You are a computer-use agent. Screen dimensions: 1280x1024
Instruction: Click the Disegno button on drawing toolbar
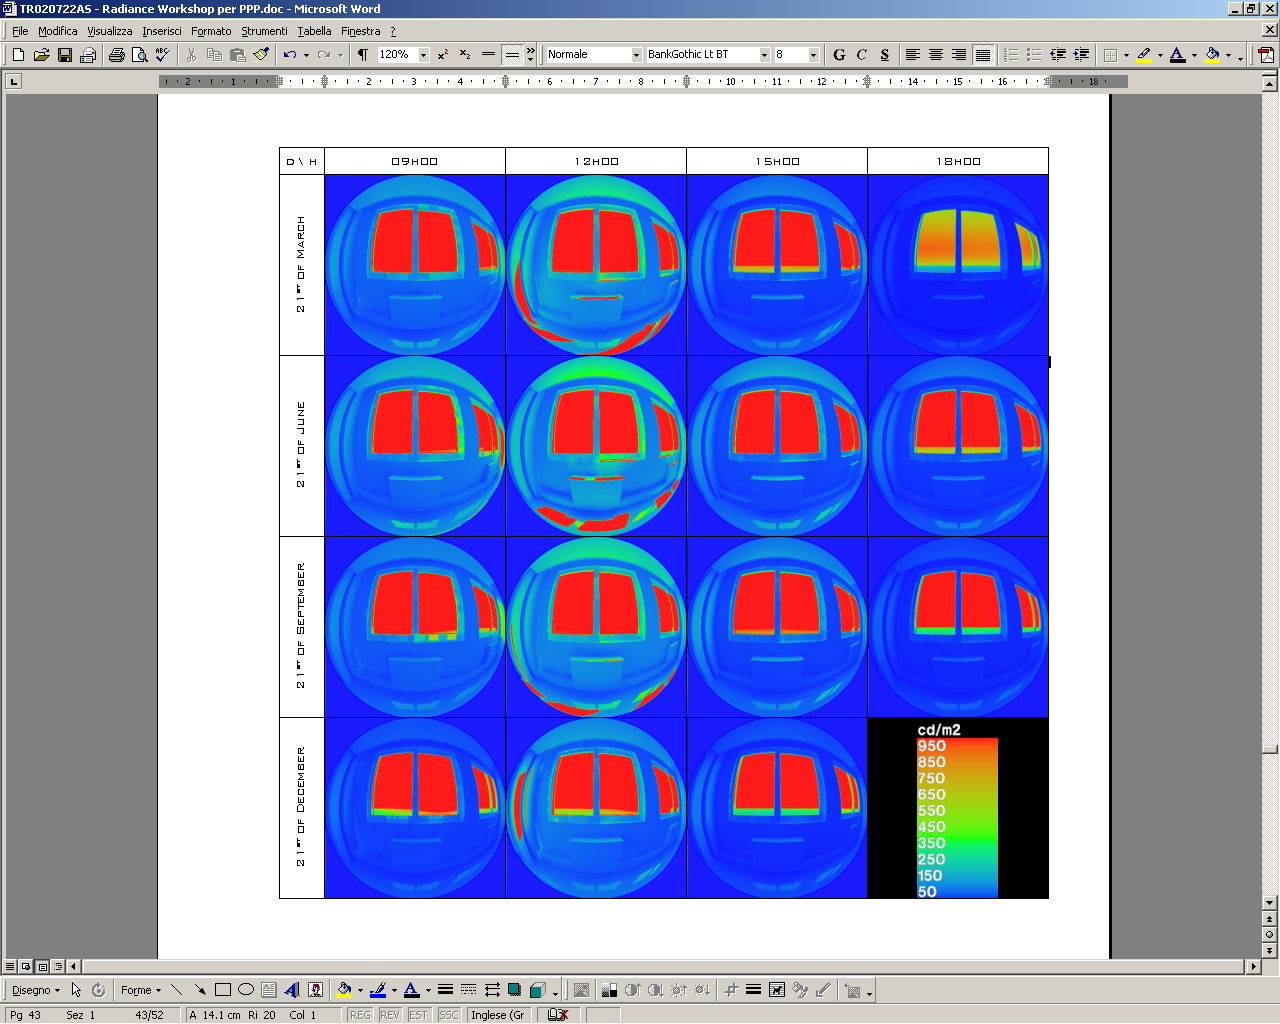tap(35, 990)
